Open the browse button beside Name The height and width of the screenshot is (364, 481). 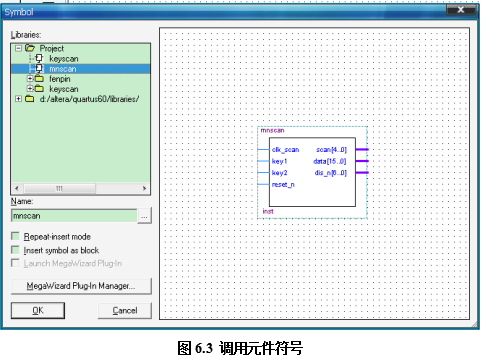(144, 216)
